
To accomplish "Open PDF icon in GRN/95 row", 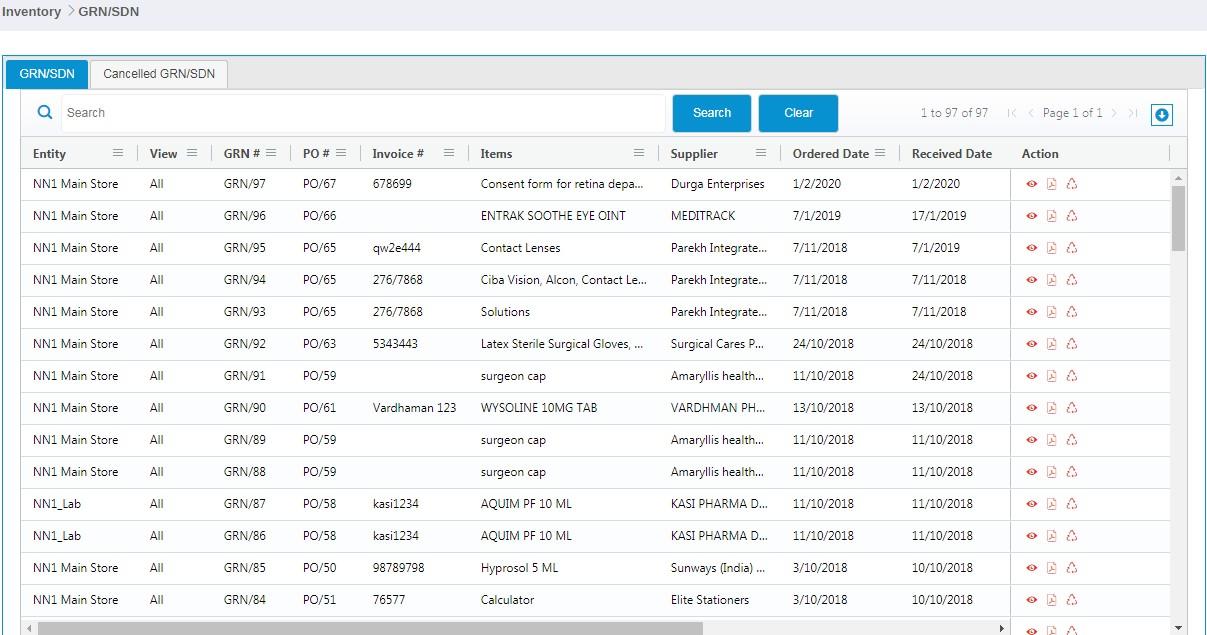I will (x=1052, y=248).
